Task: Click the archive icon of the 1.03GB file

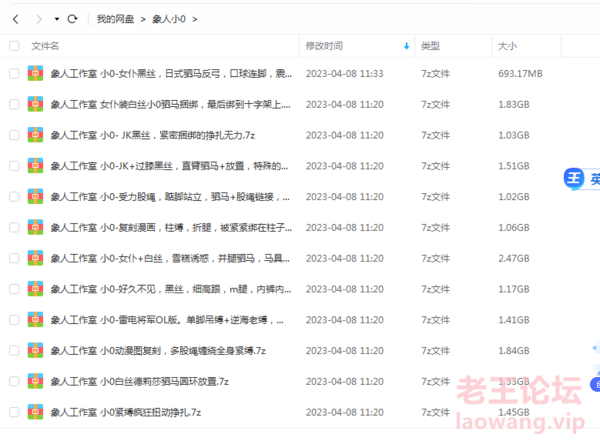Action: pyautogui.click(x=35, y=135)
